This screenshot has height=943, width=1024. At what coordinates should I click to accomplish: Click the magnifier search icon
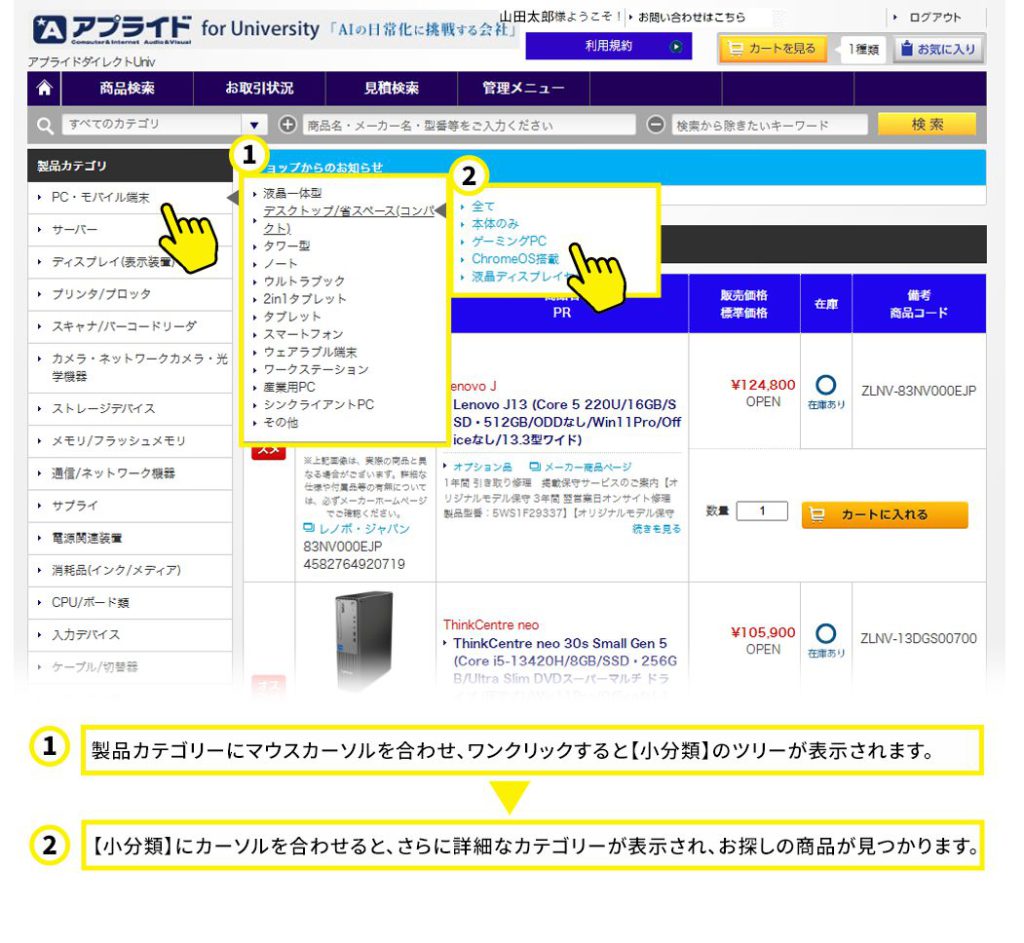(x=44, y=125)
